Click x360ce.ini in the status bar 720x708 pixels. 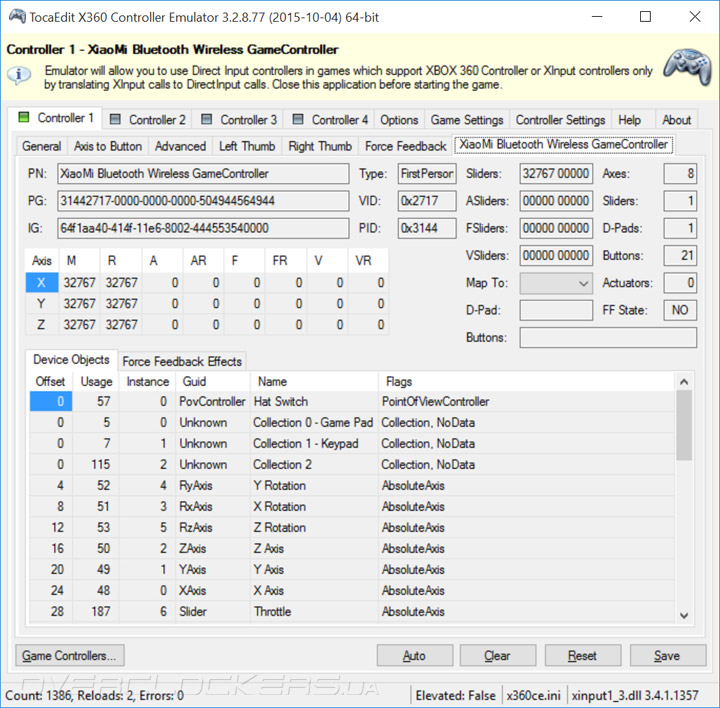click(x=534, y=696)
